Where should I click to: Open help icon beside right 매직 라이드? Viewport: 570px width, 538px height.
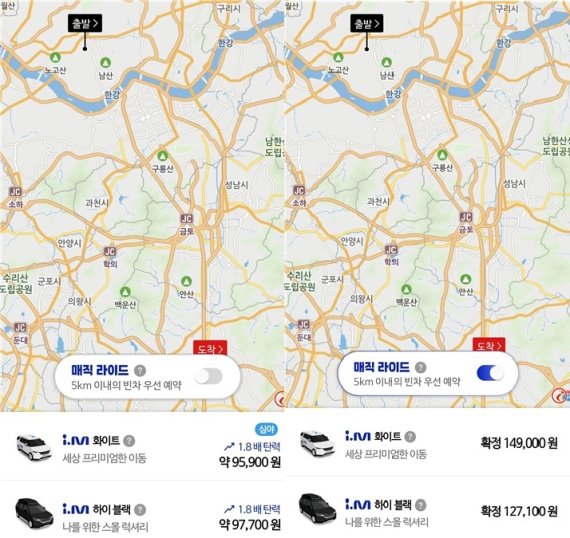coord(421,367)
